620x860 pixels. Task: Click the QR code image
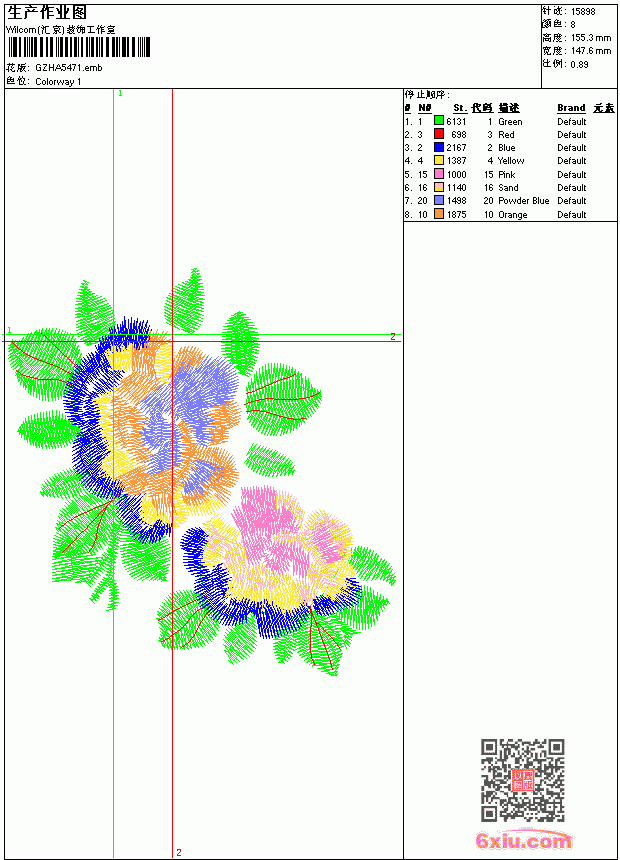coord(523,779)
